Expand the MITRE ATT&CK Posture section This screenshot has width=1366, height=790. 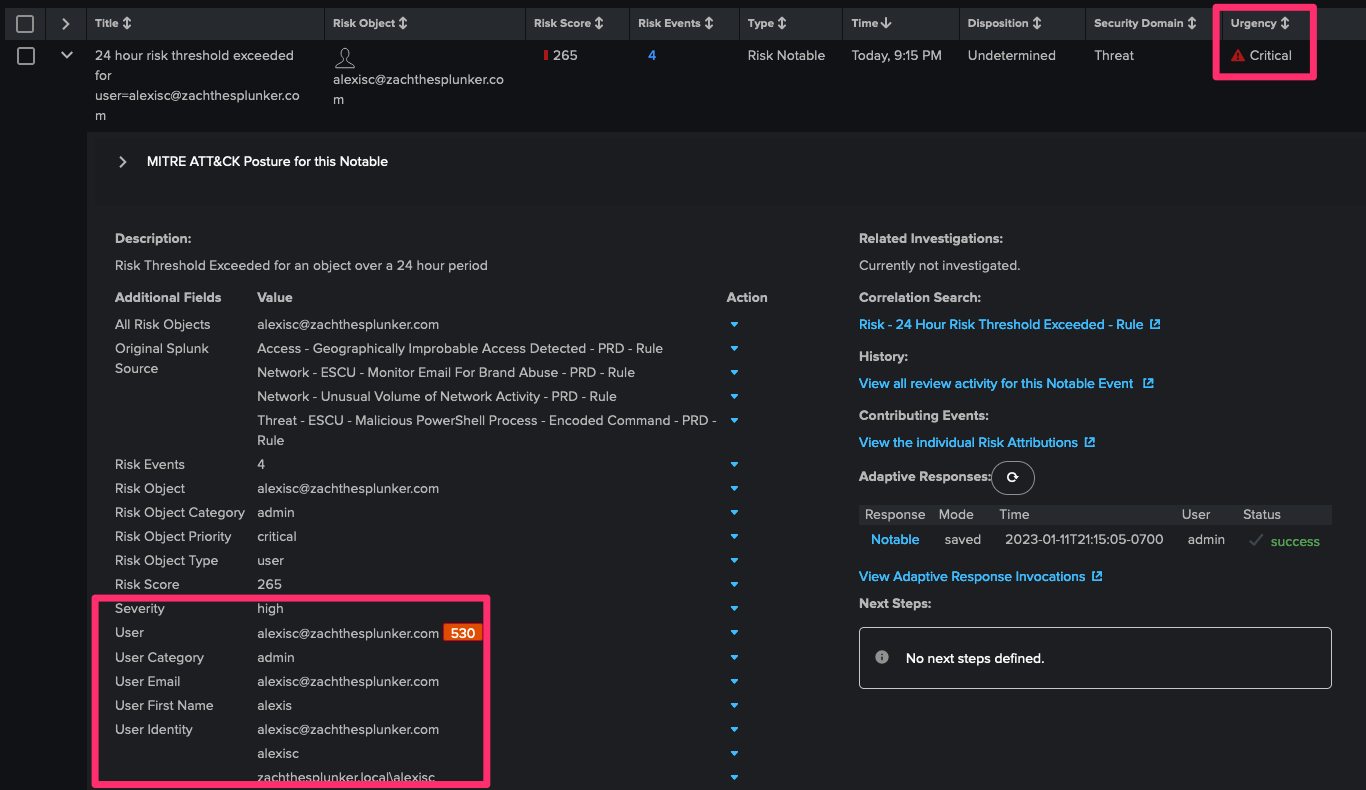(123, 162)
